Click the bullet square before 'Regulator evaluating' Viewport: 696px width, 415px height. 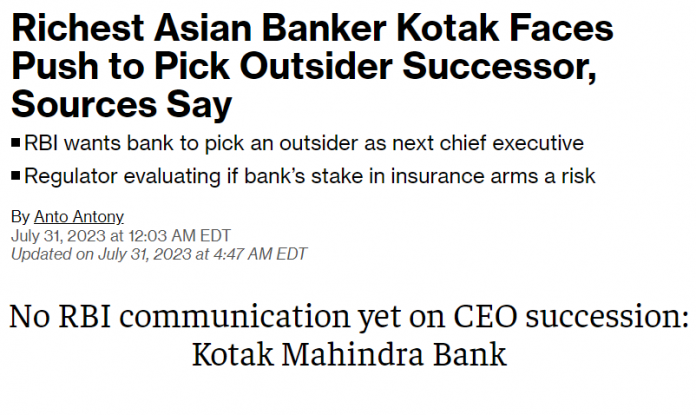coord(16,177)
